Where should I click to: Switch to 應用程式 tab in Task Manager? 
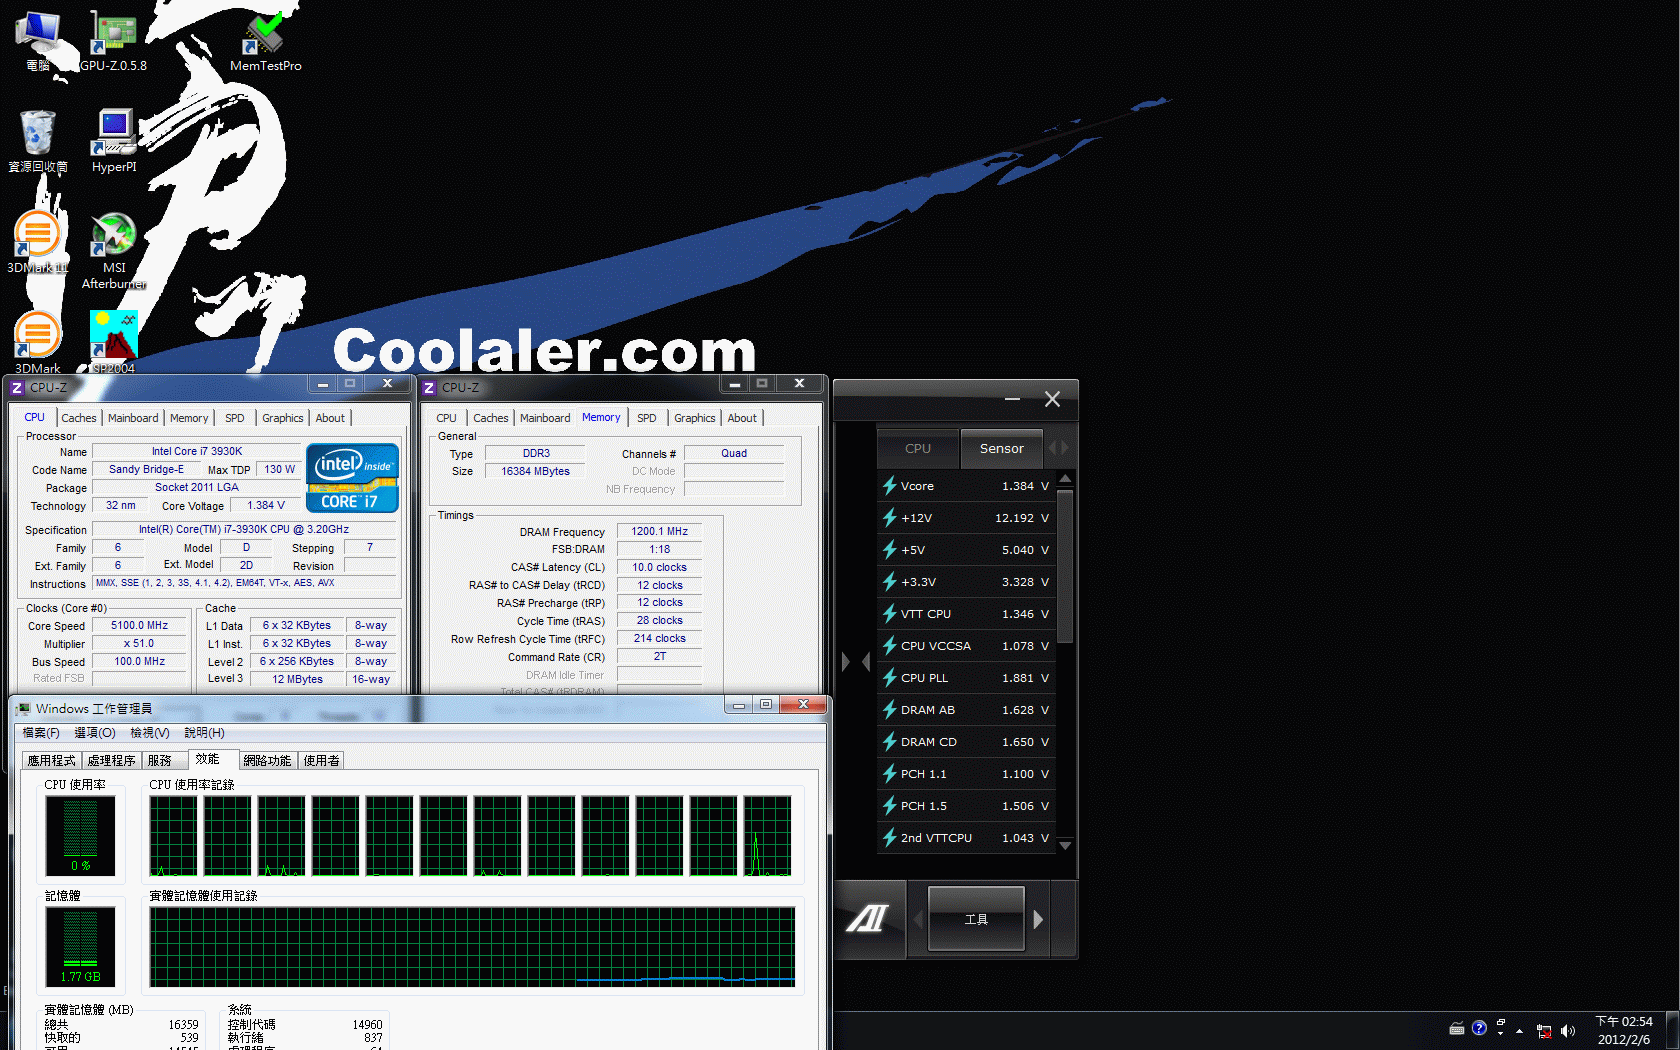(x=52, y=761)
